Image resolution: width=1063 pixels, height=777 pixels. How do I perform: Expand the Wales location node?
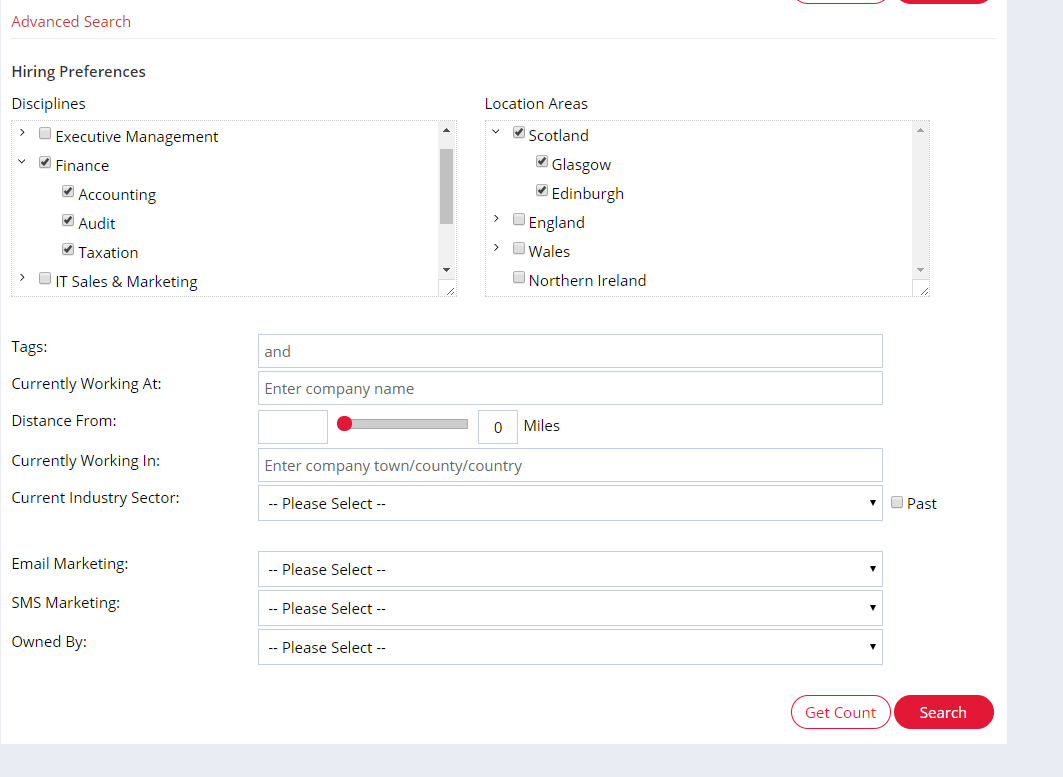(495, 248)
